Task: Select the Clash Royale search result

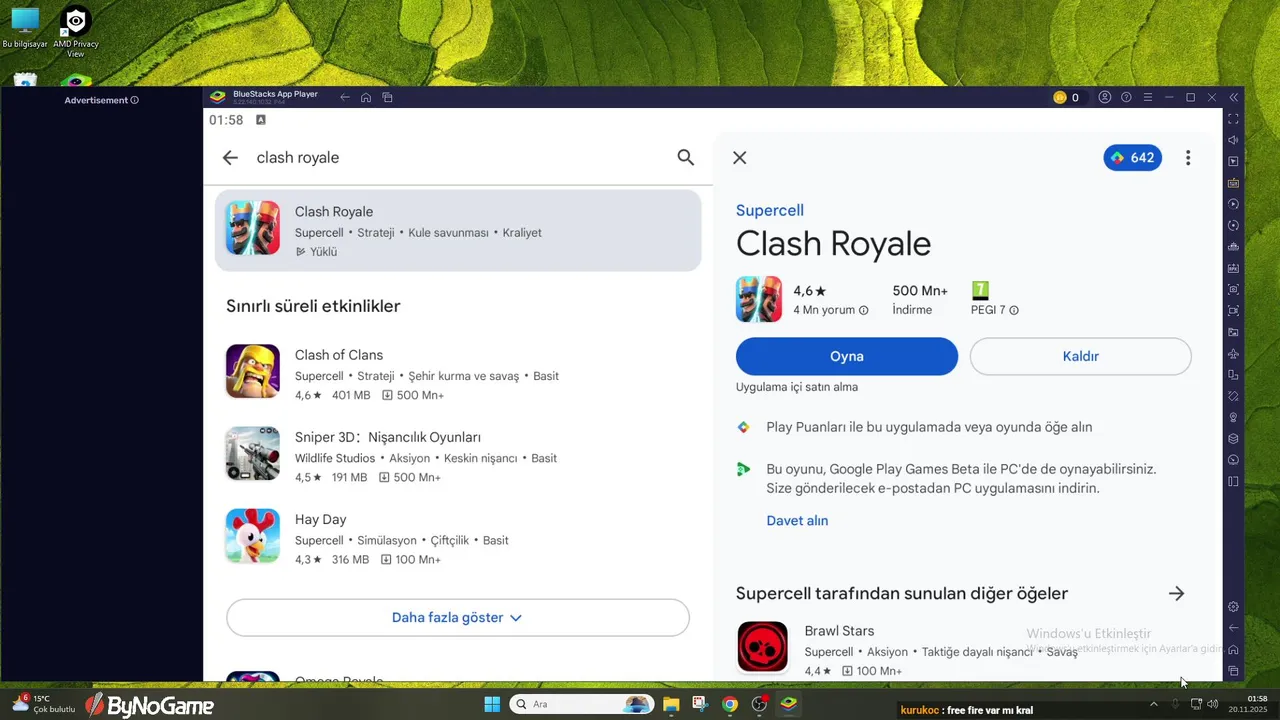Action: coord(458,230)
